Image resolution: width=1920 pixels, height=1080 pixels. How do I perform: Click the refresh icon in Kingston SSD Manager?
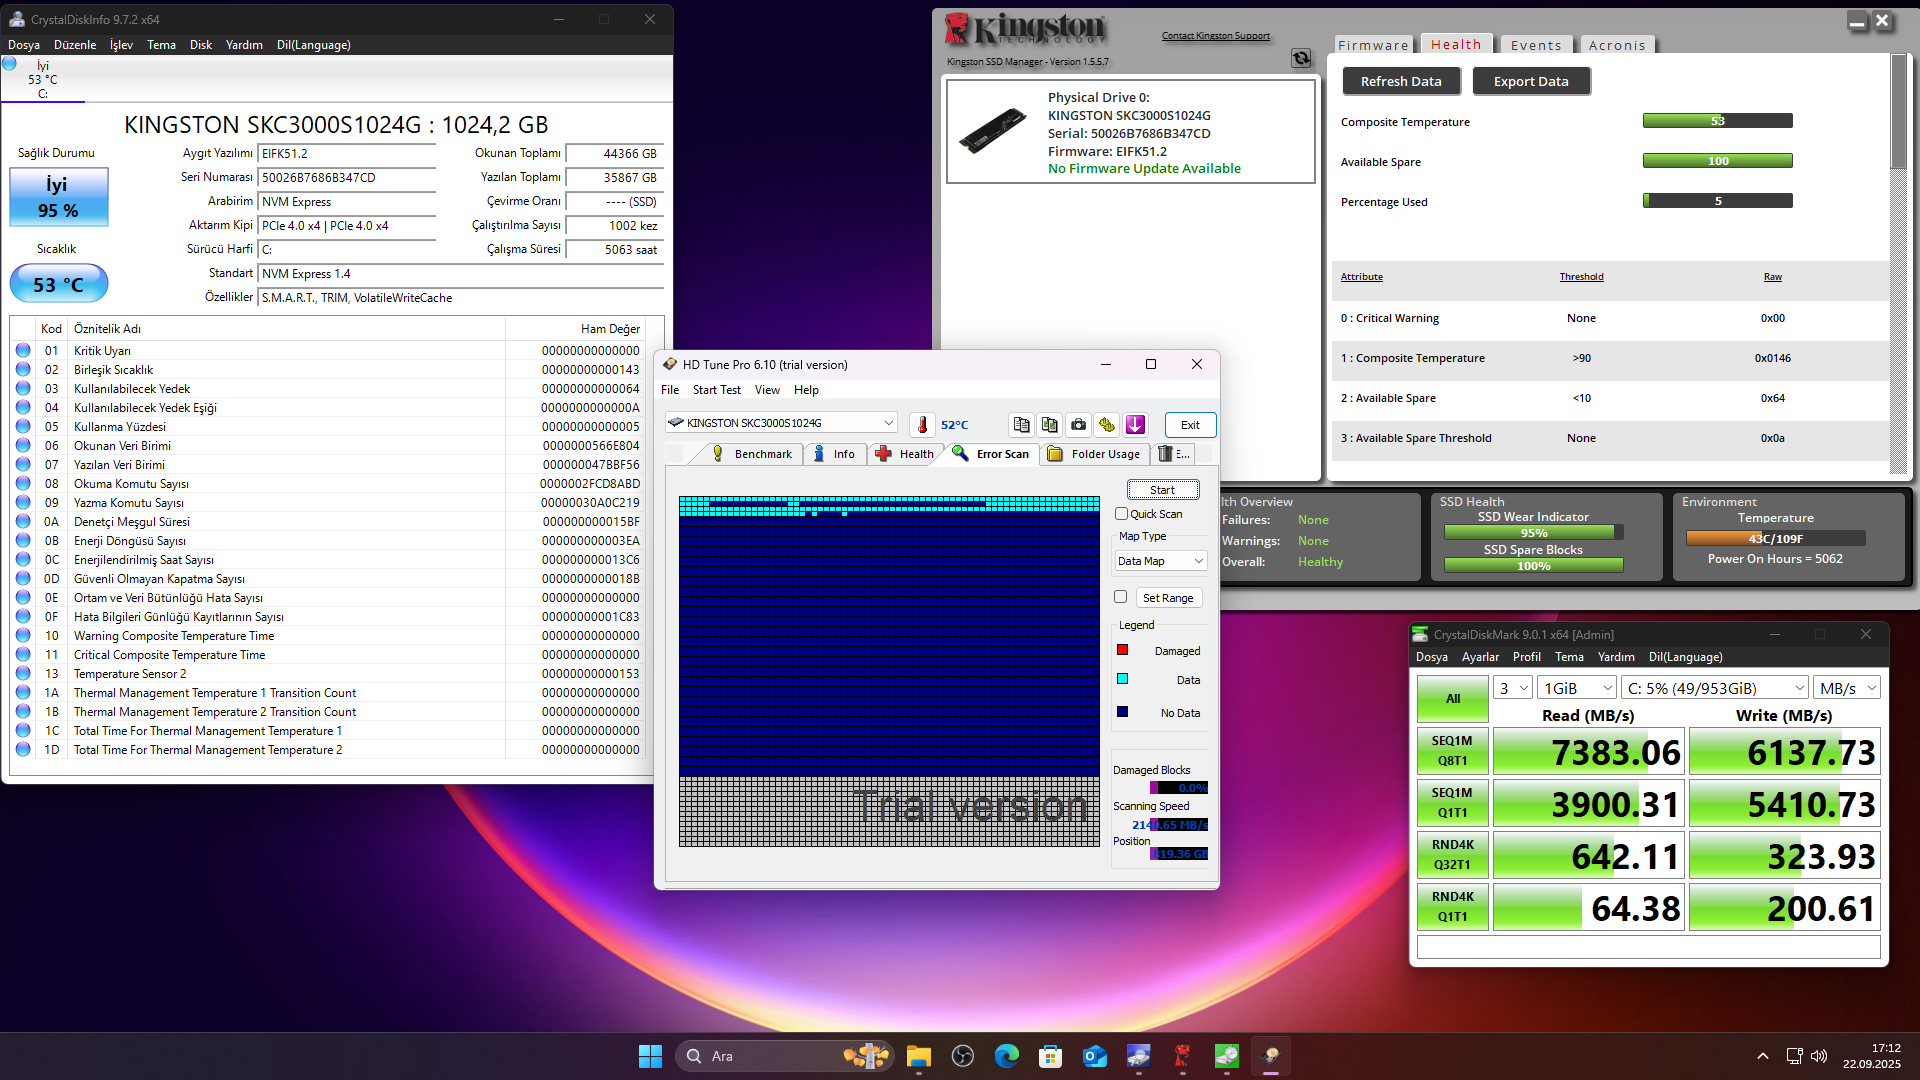1301,58
